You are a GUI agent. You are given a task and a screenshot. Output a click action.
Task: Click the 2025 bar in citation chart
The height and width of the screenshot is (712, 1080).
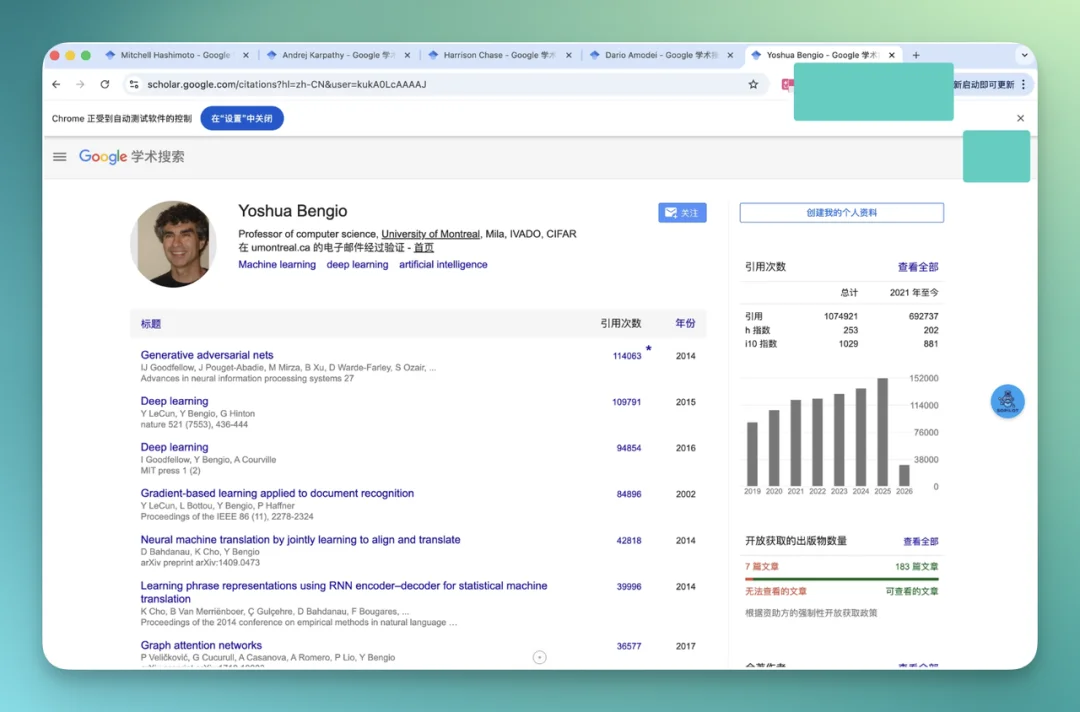[882, 432]
